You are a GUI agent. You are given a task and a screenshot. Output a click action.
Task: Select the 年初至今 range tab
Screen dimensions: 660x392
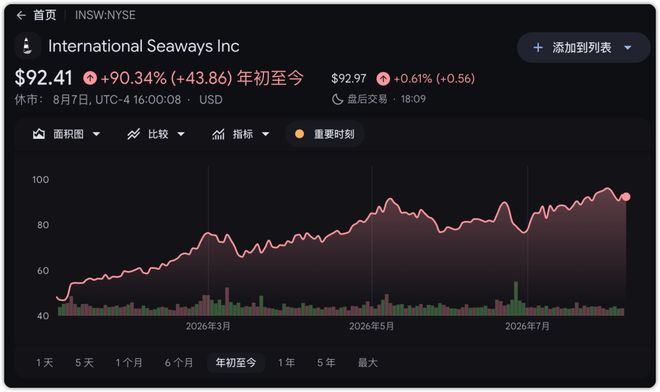236,363
